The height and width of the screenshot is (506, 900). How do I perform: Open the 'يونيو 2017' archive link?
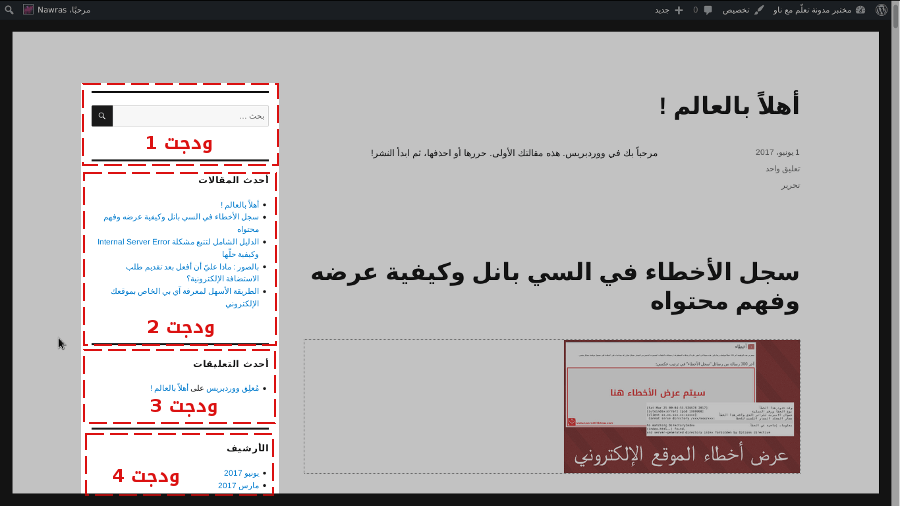click(x=241, y=473)
